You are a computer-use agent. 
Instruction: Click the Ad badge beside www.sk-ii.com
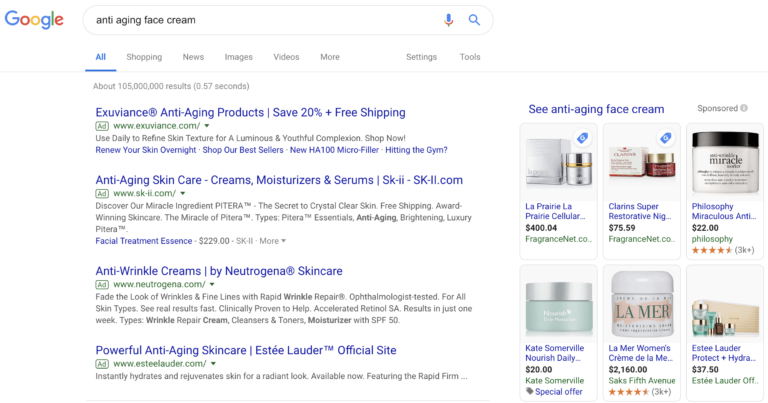coord(102,193)
